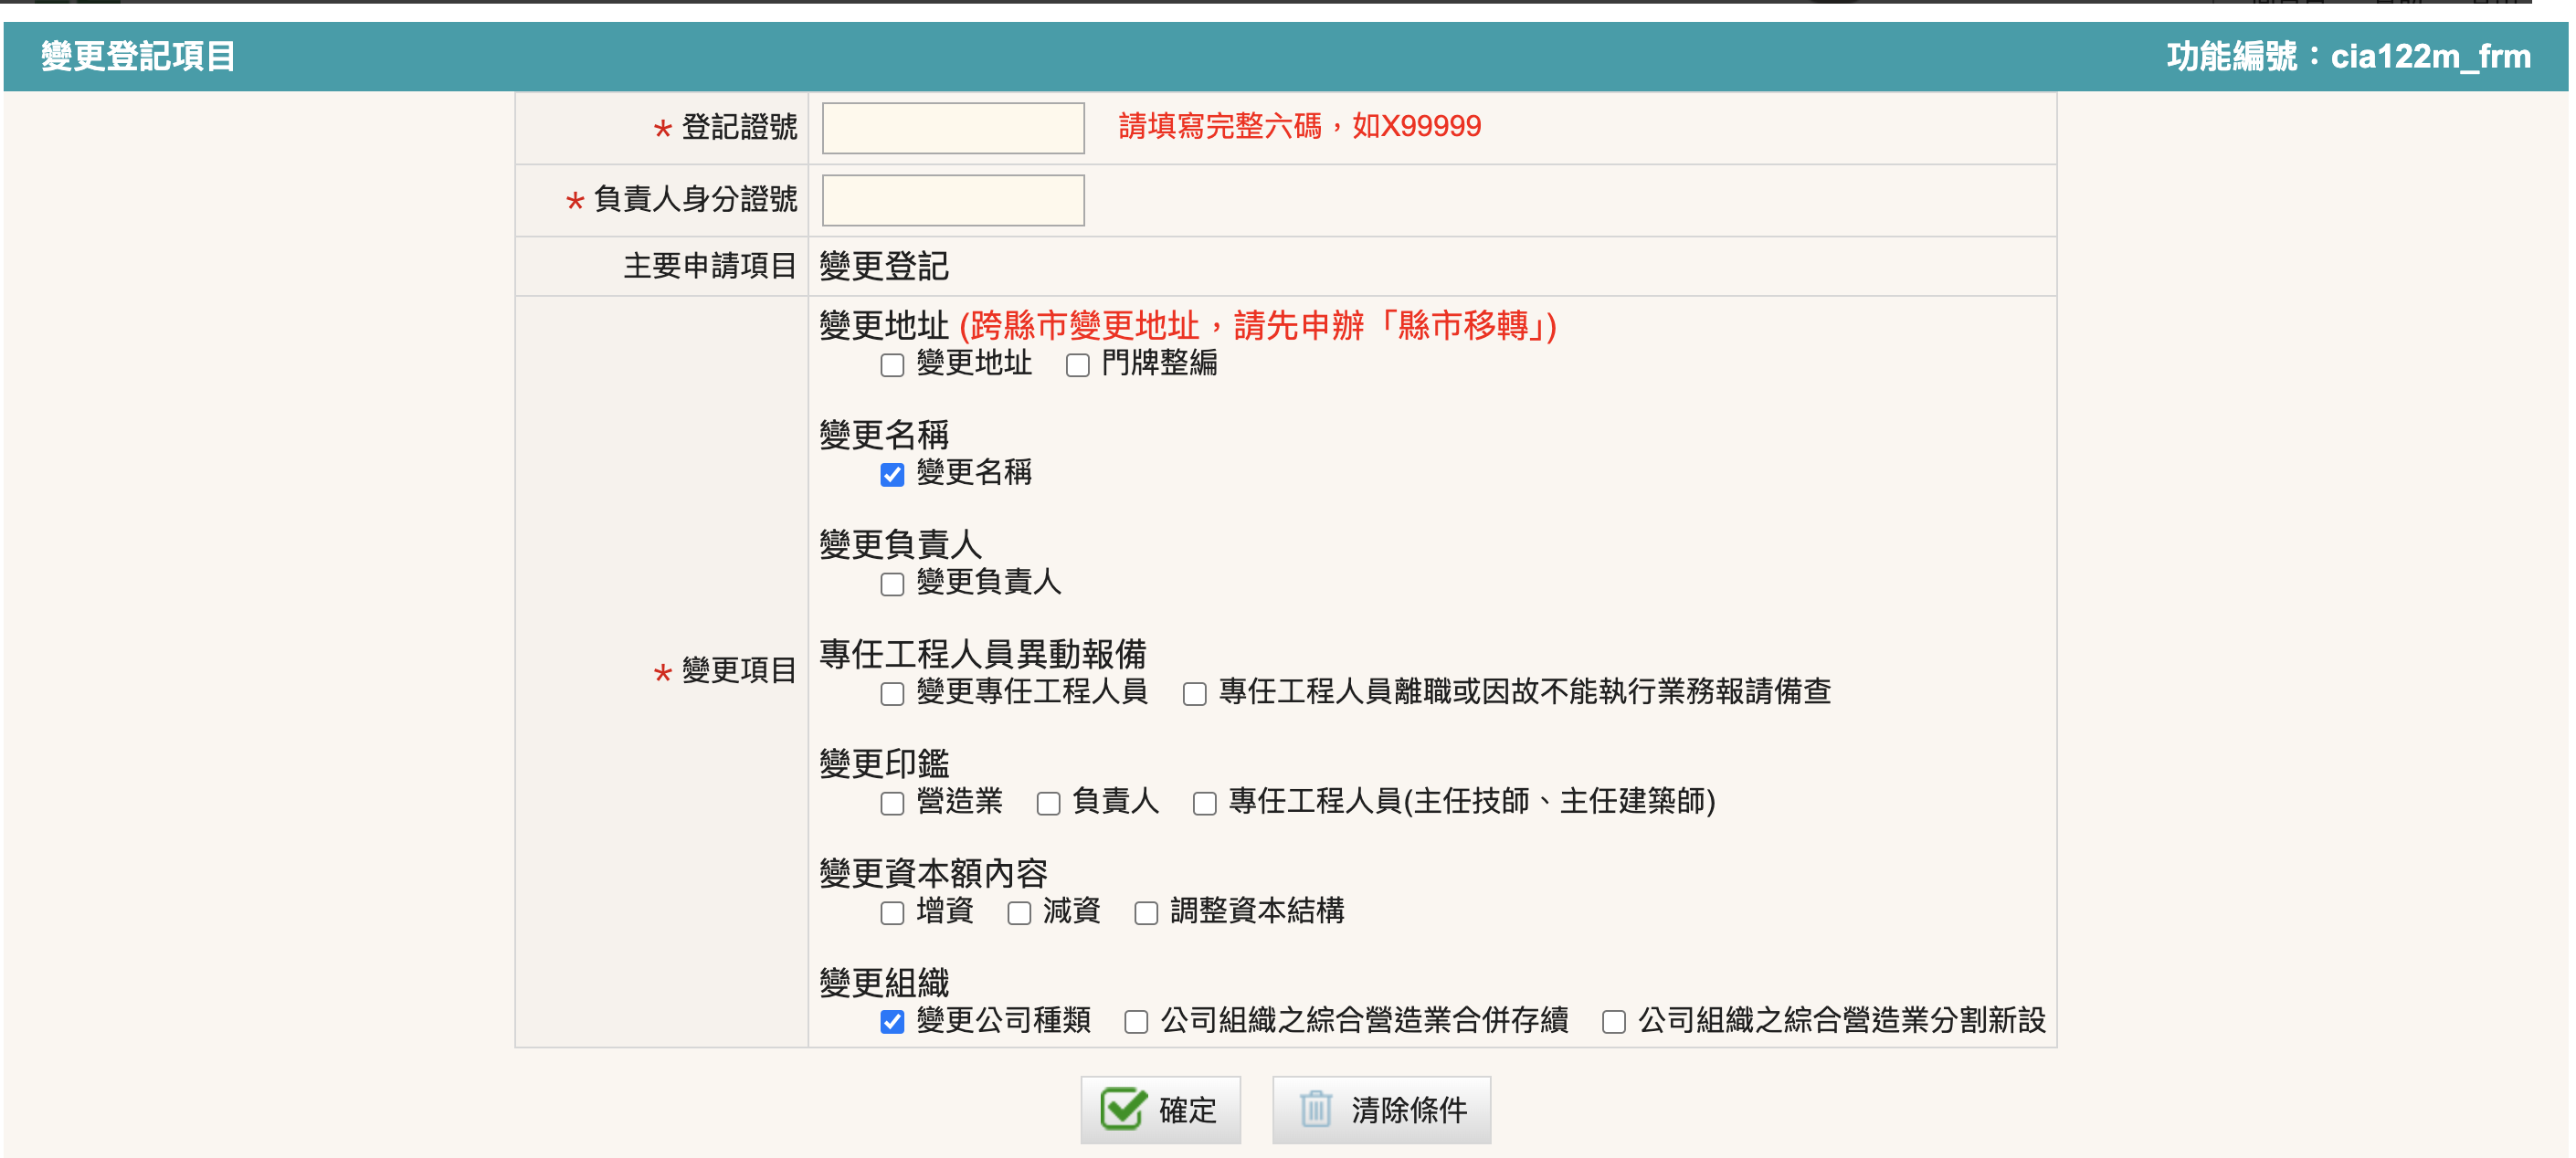
Task: Click the green checkmark icon on 確定
Action: coord(1122,1109)
